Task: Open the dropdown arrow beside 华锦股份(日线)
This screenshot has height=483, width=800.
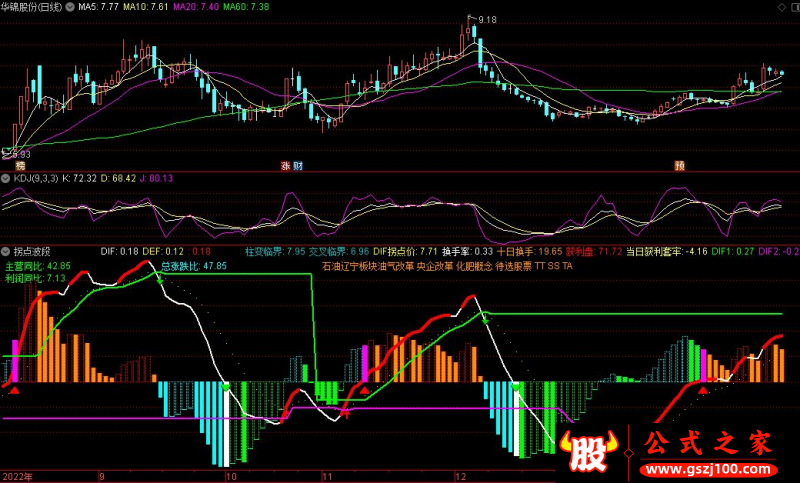Action: coord(70,7)
